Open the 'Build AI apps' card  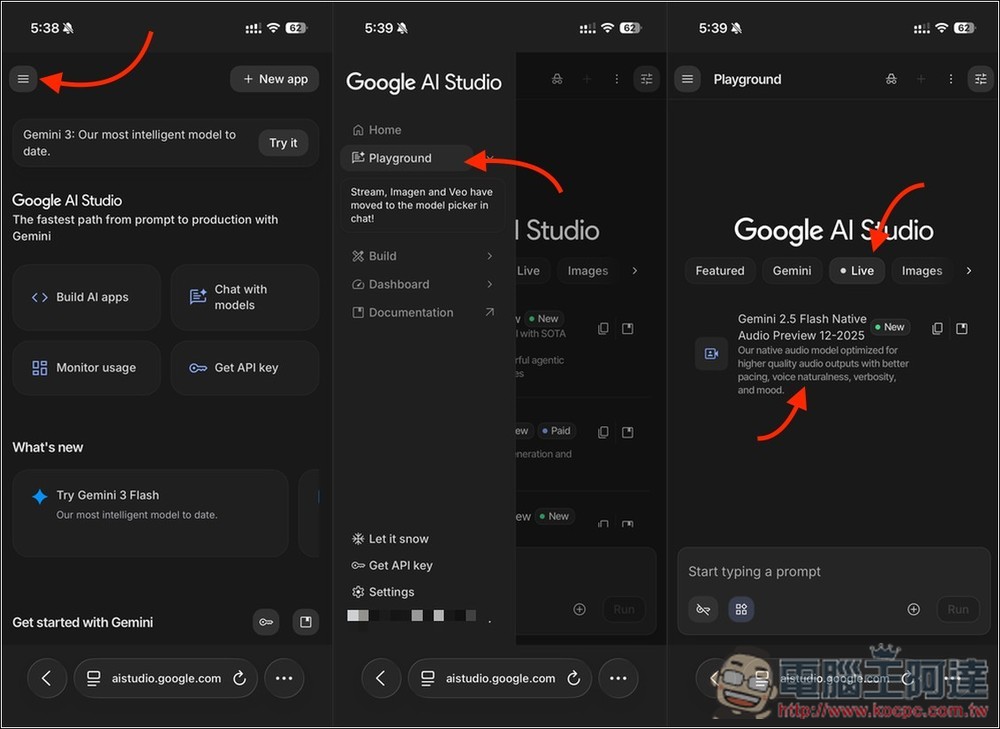(x=87, y=297)
